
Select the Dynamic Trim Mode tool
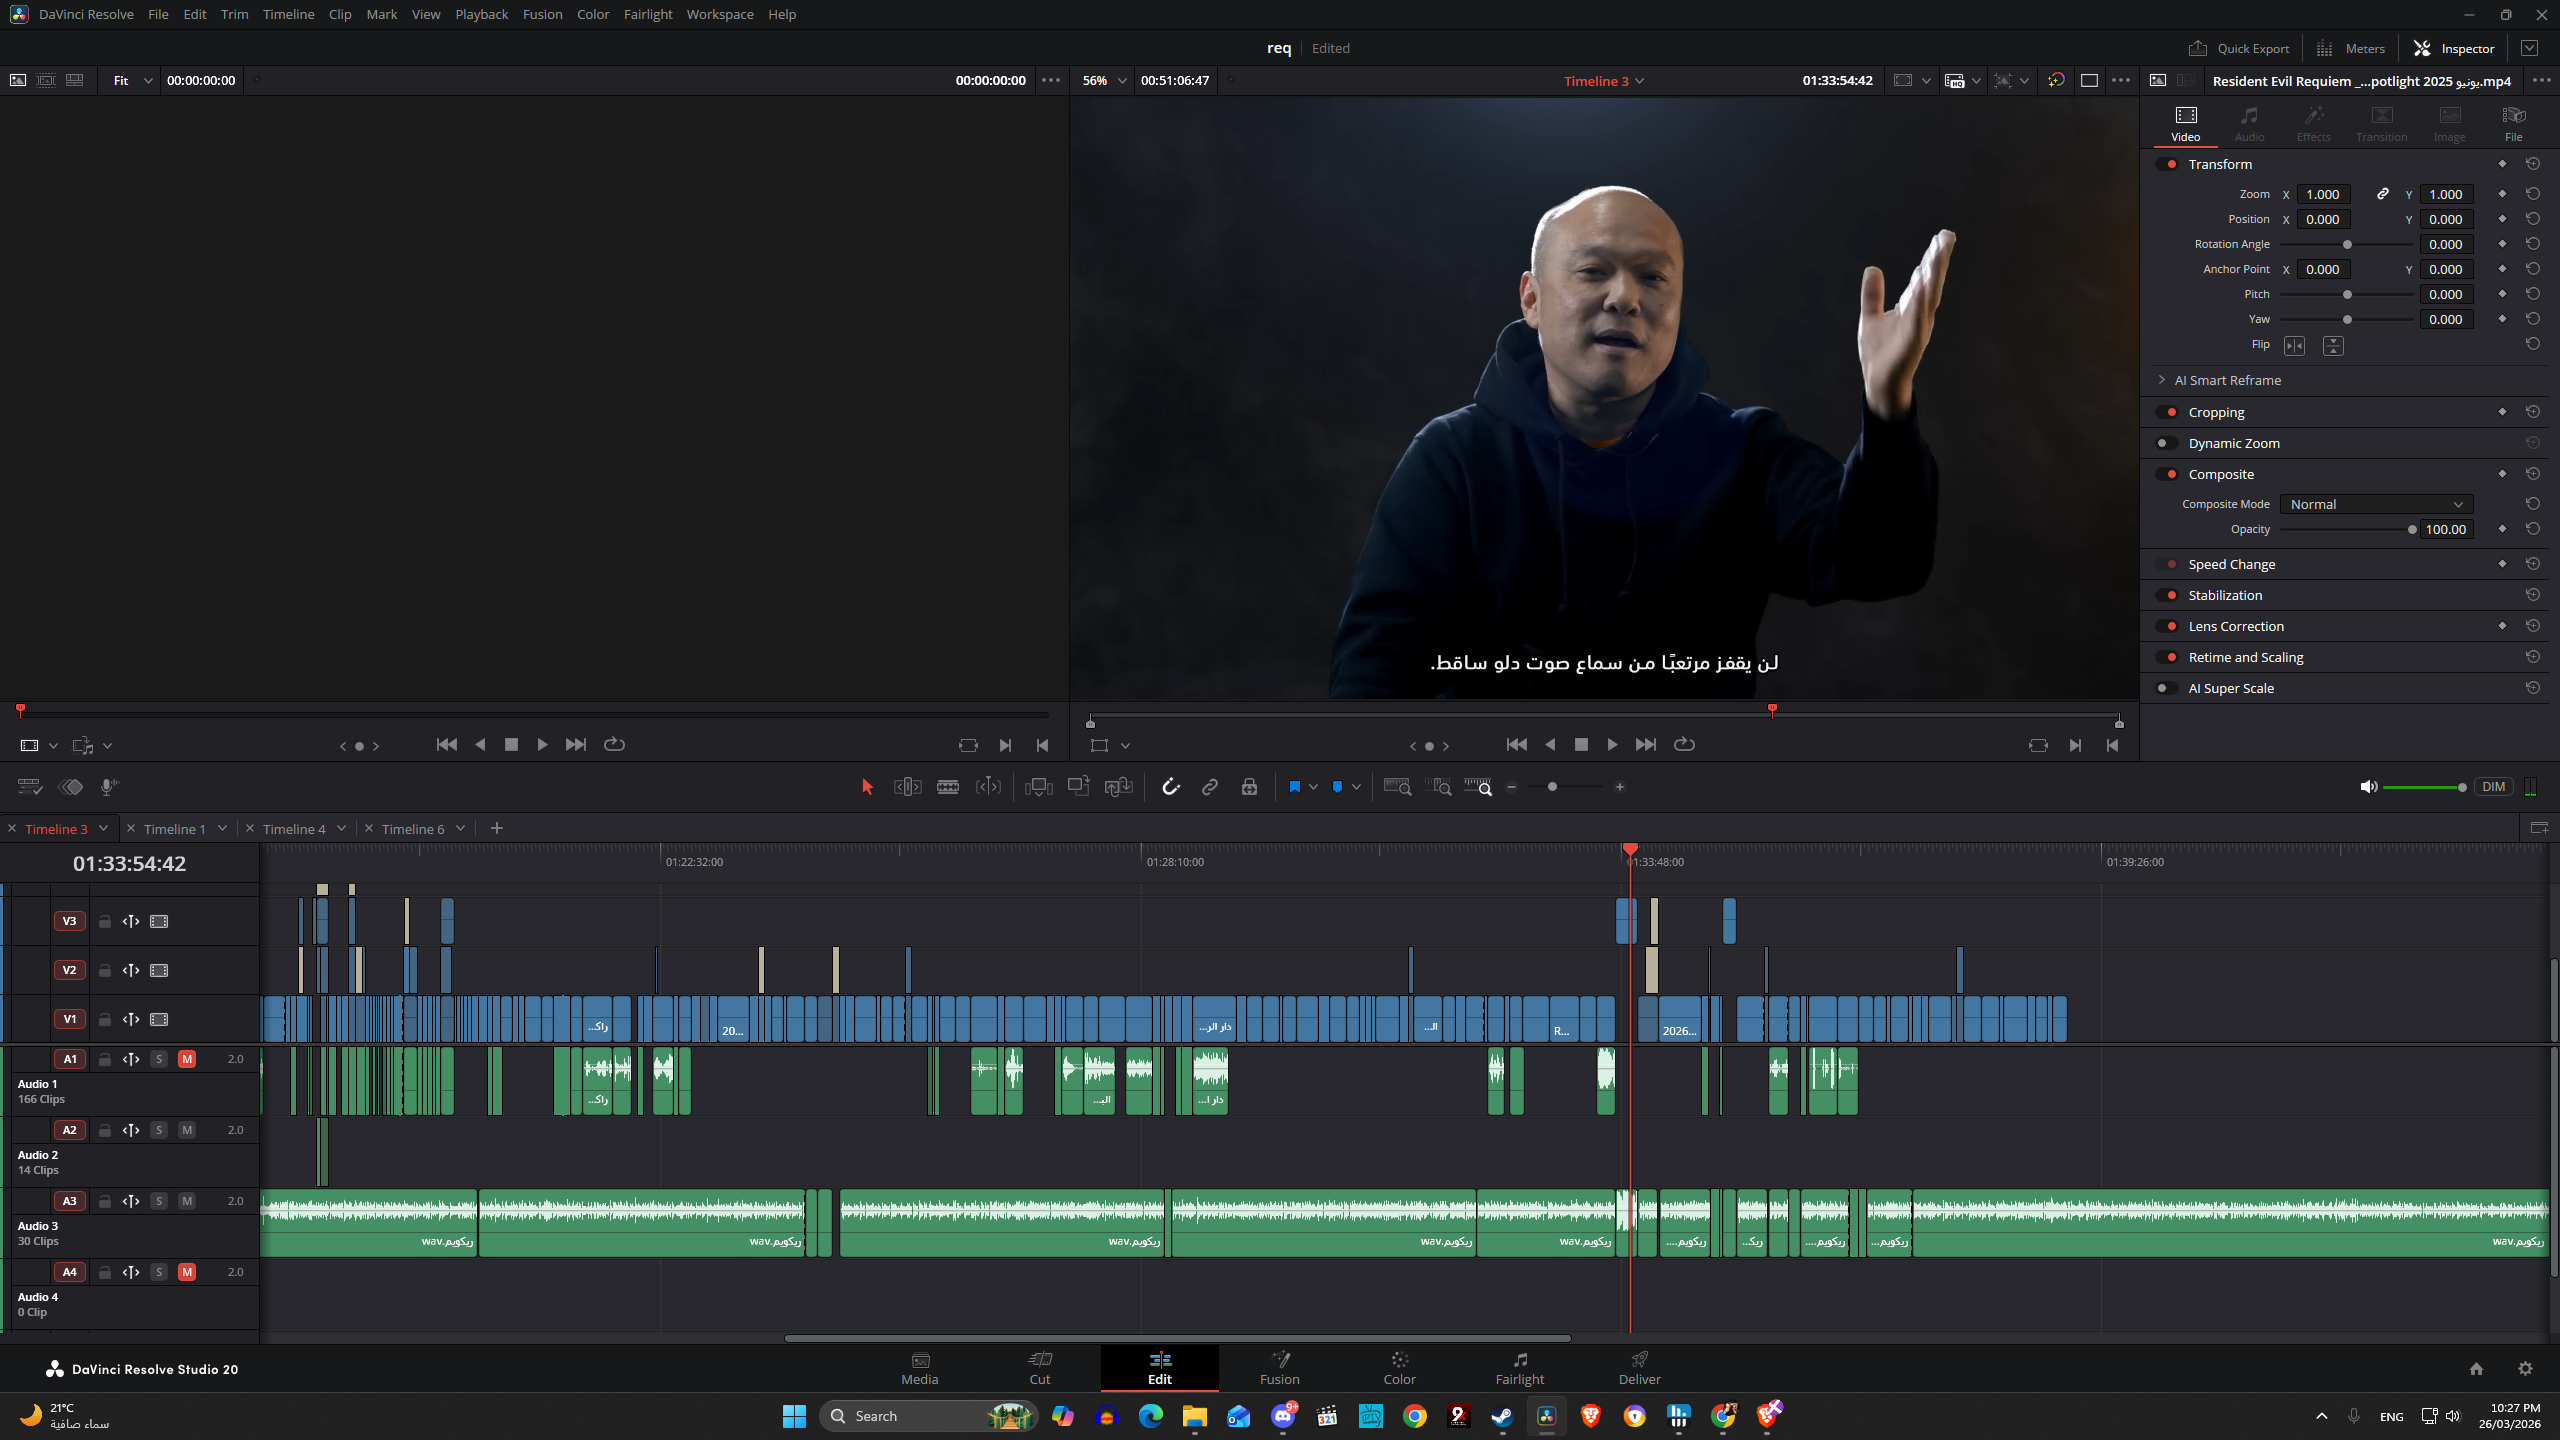[x=988, y=787]
